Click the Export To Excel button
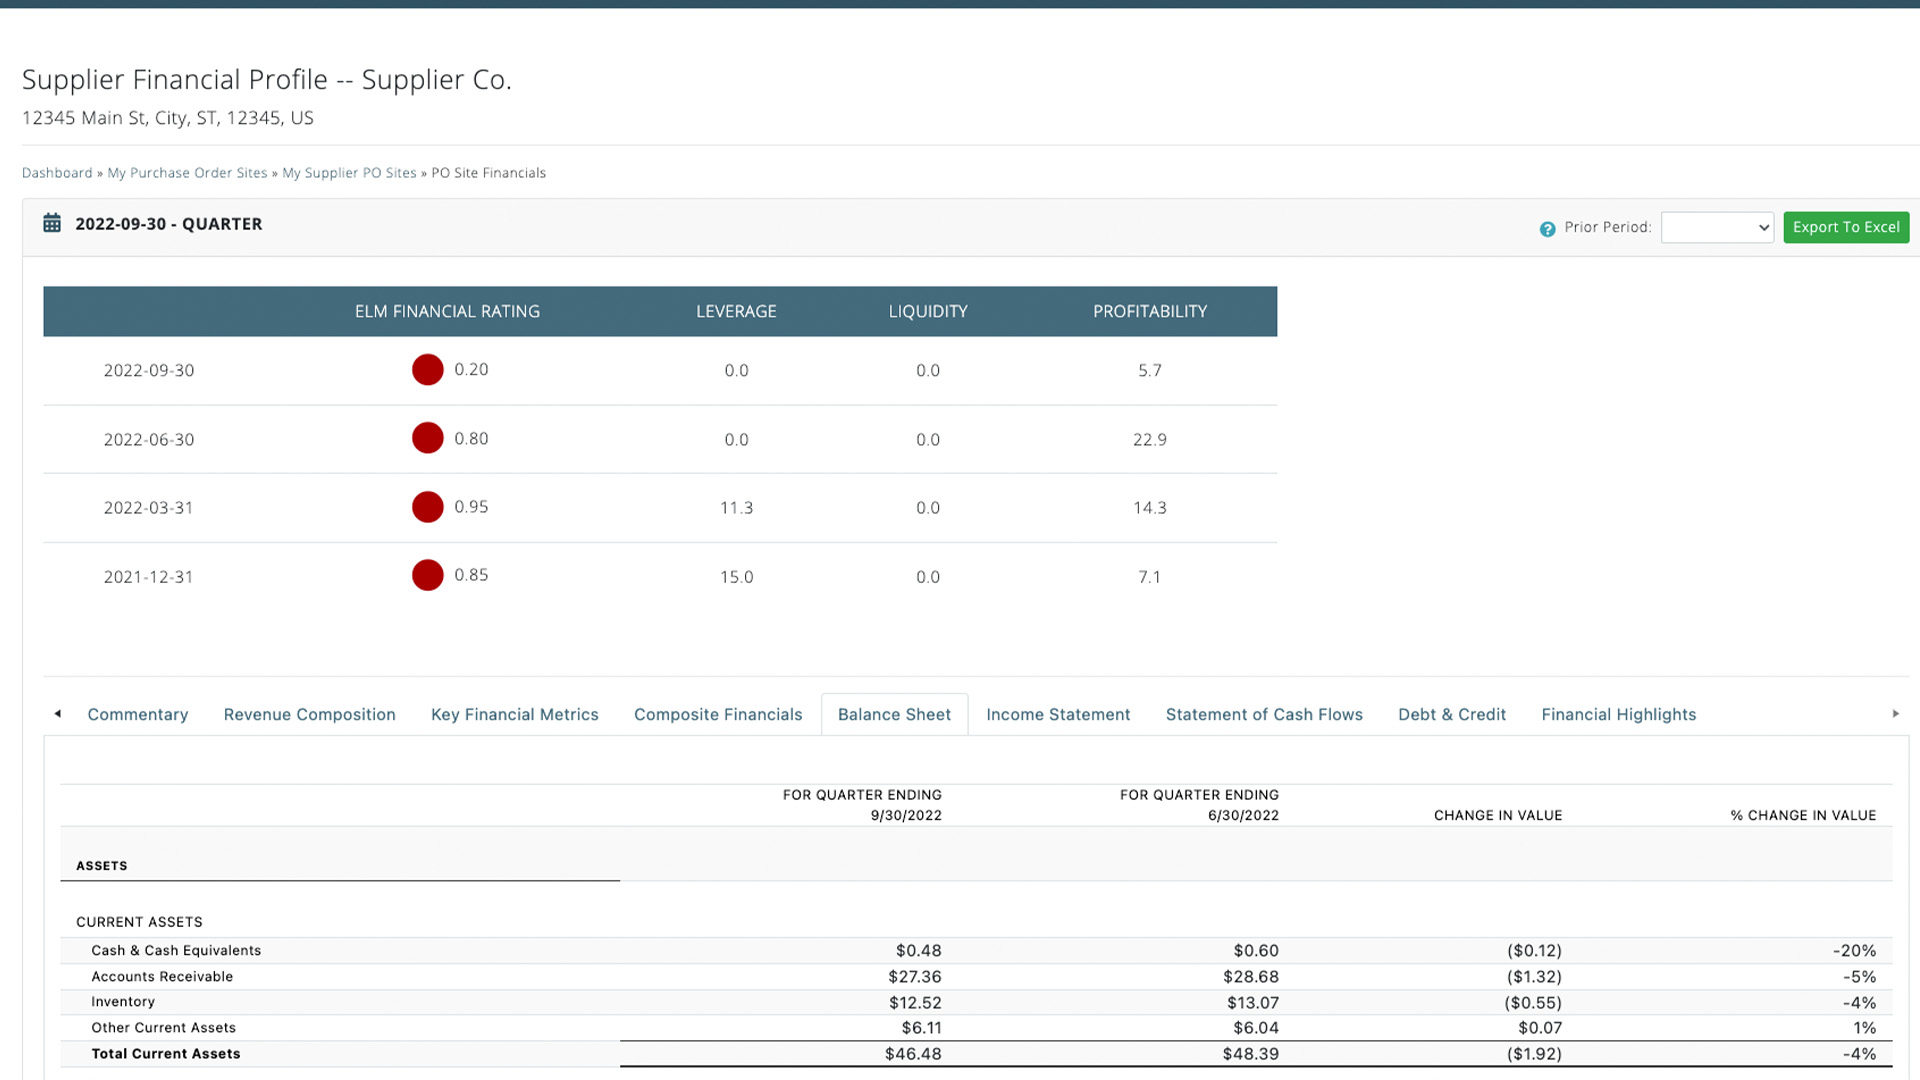Screen dimensions: 1920x1080 [1845, 227]
